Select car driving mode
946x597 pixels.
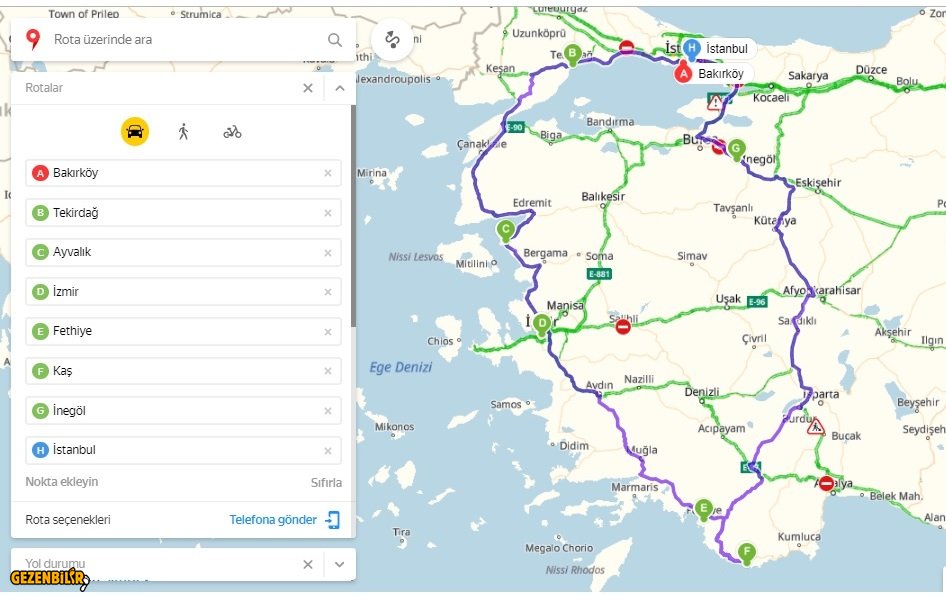coord(135,131)
